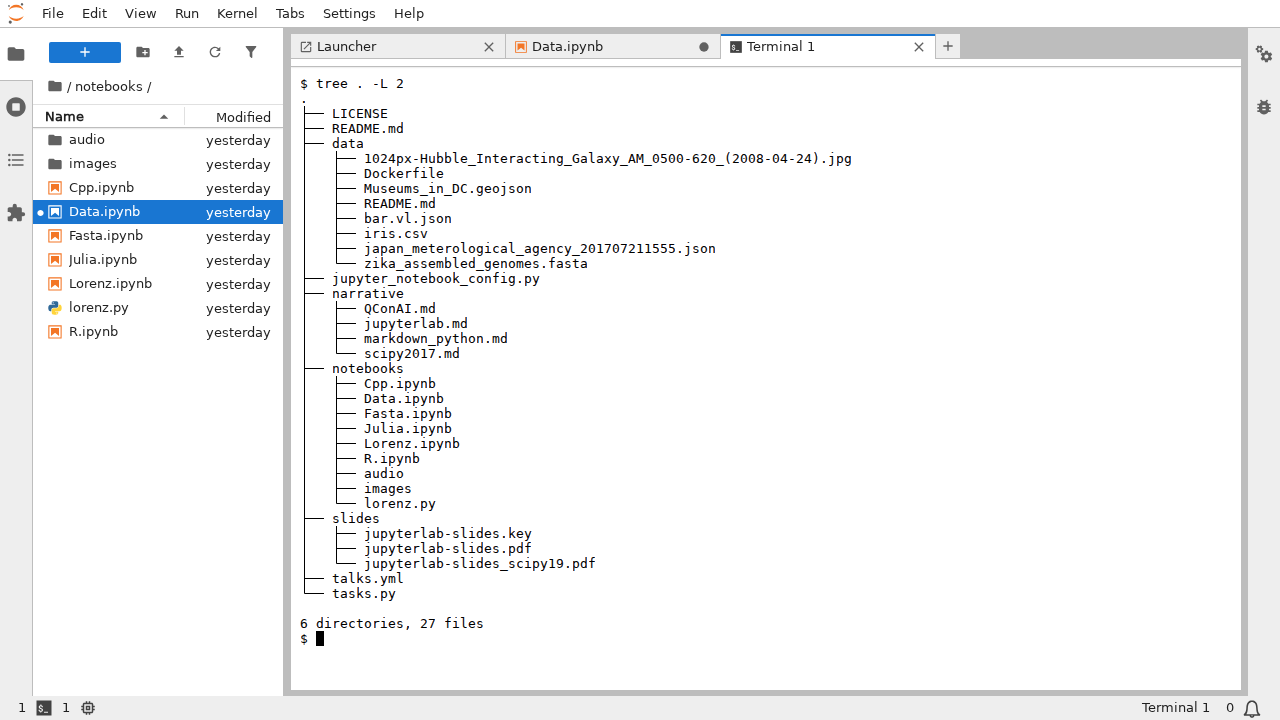The image size is (1280, 720).
Task: Select Lorenz.ipynb in file list
Action: (x=158, y=284)
